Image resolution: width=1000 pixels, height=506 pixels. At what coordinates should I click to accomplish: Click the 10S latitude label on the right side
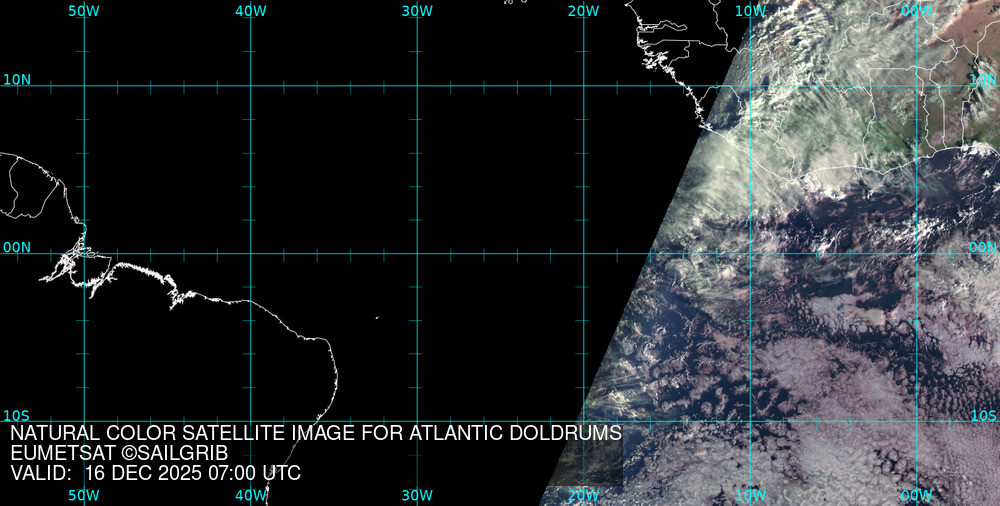(983, 415)
